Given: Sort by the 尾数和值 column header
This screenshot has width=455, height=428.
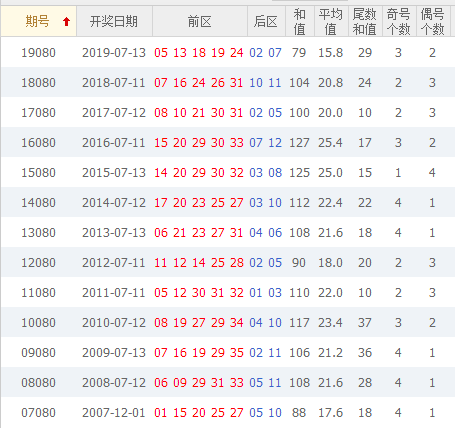Looking at the screenshot, I should pyautogui.click(x=365, y=21).
